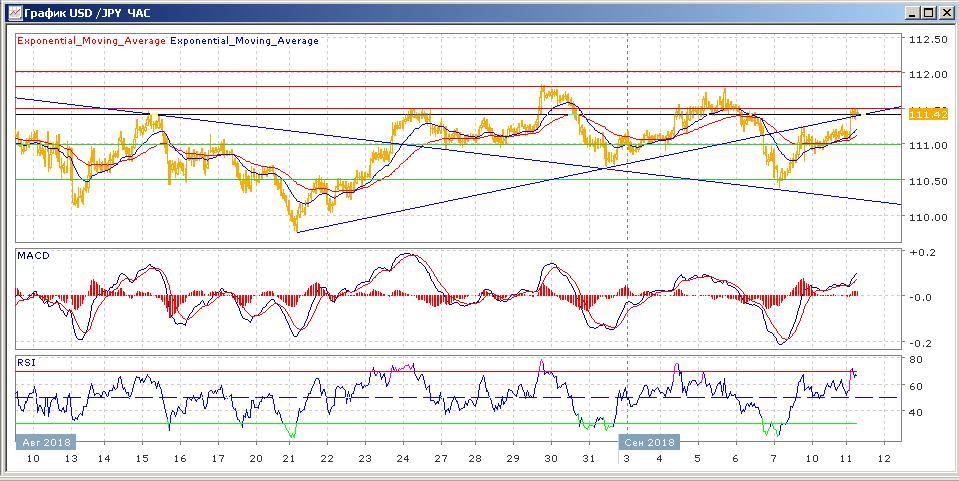Maximize the USD/JPY chart window

929,12
